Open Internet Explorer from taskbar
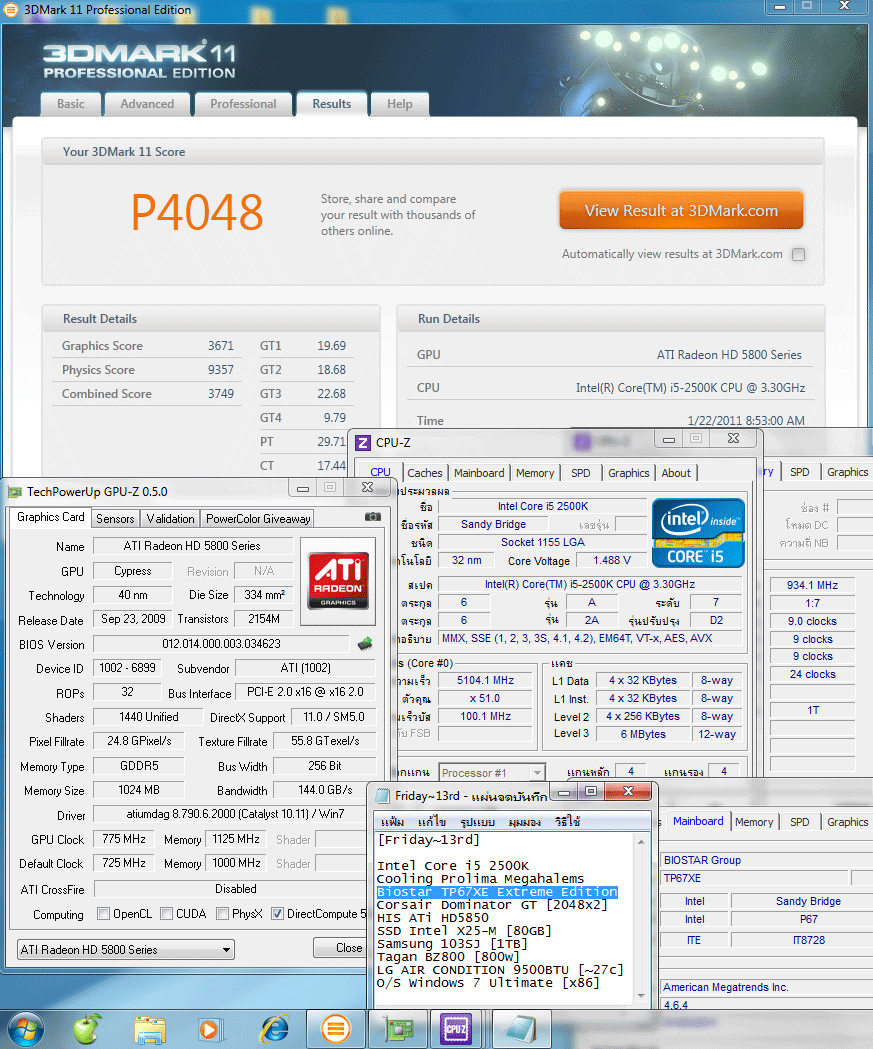The image size is (873, 1049). [x=274, y=1029]
